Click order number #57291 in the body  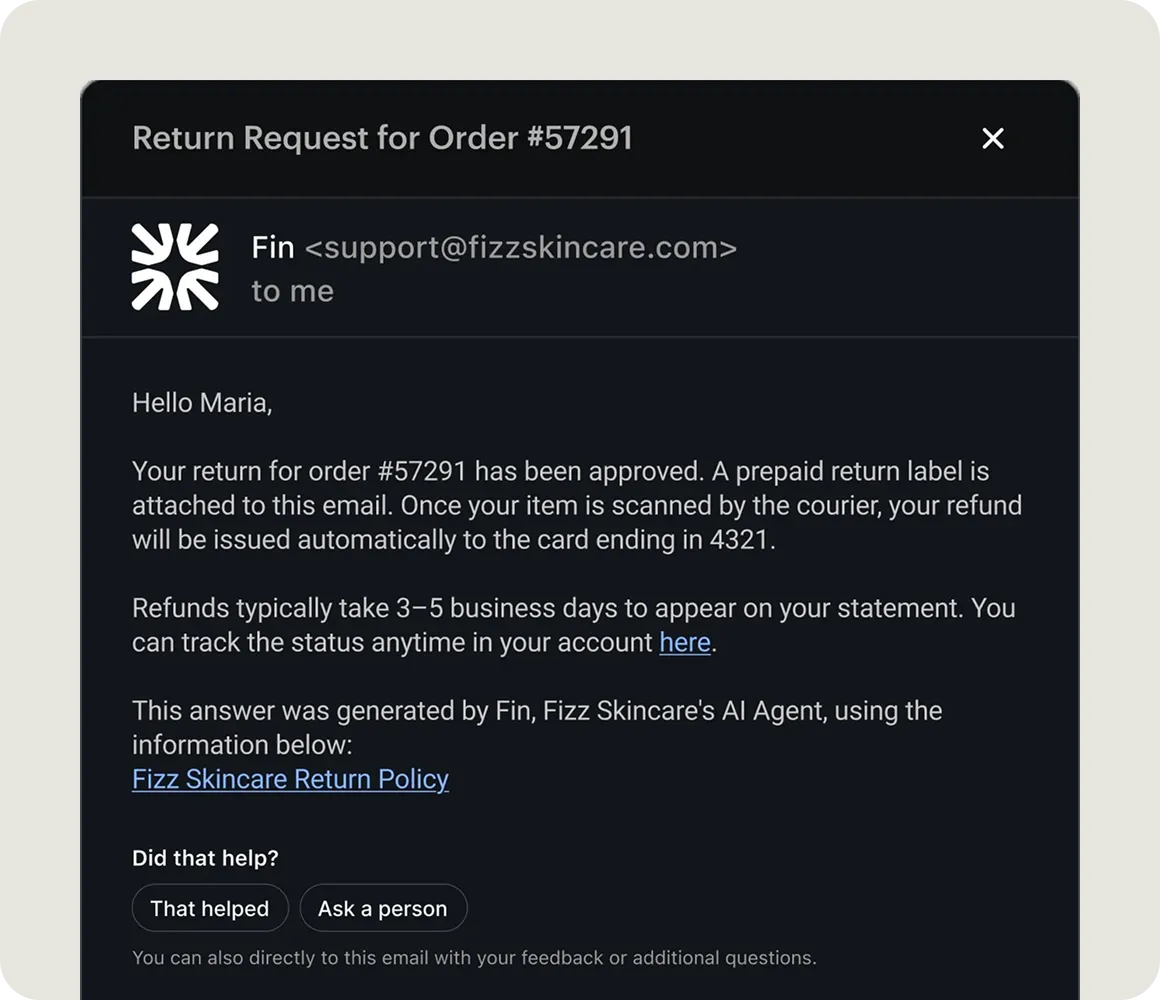[x=424, y=471]
